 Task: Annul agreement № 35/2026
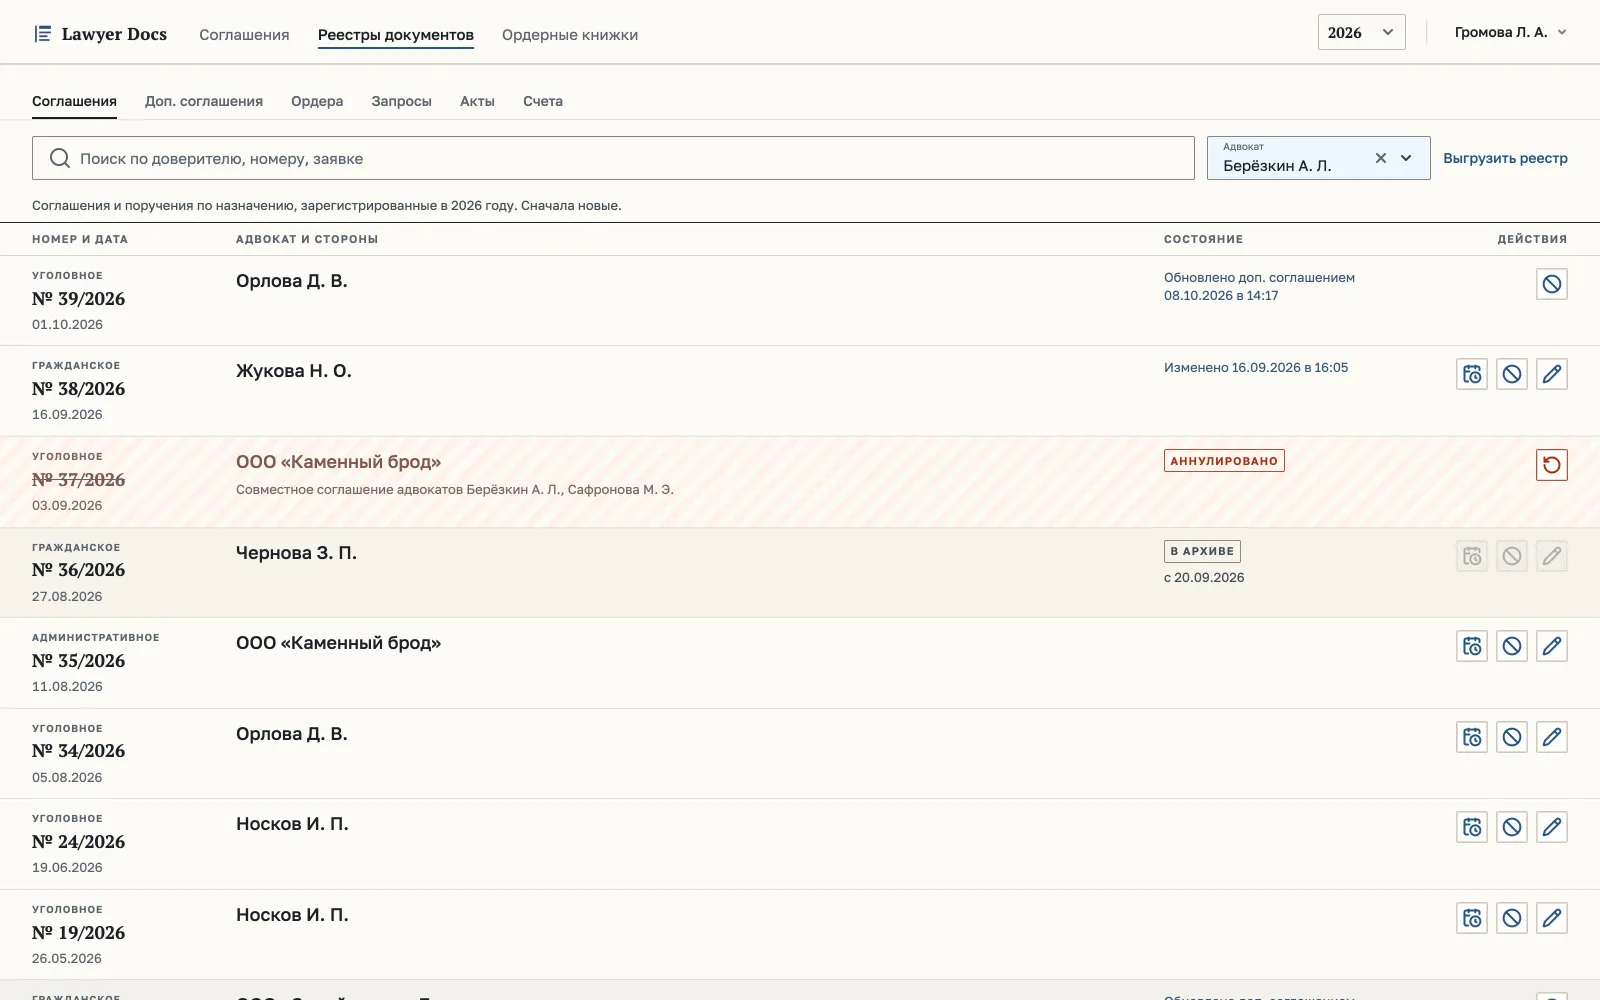pyautogui.click(x=1512, y=646)
